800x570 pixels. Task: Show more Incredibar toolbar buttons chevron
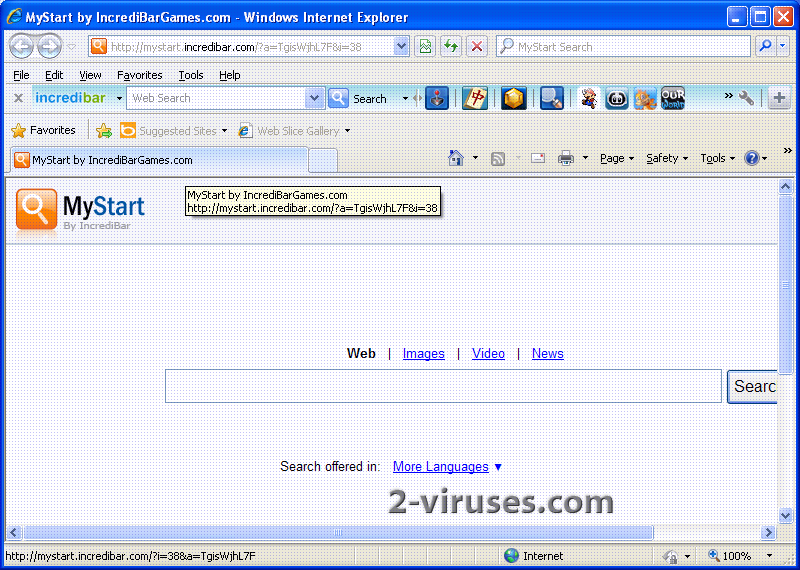(729, 95)
